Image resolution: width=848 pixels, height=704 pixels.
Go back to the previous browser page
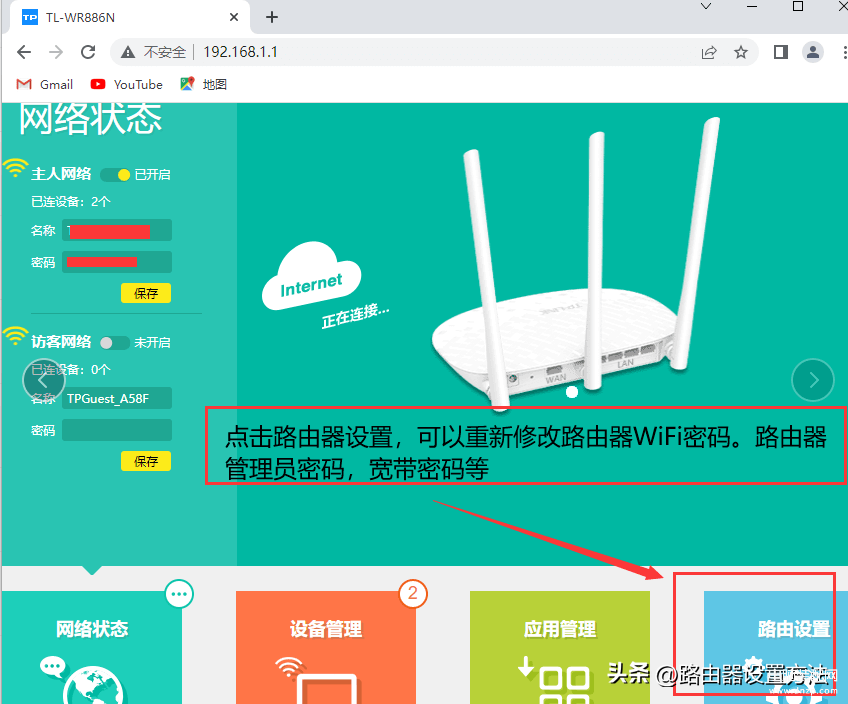coord(24,52)
